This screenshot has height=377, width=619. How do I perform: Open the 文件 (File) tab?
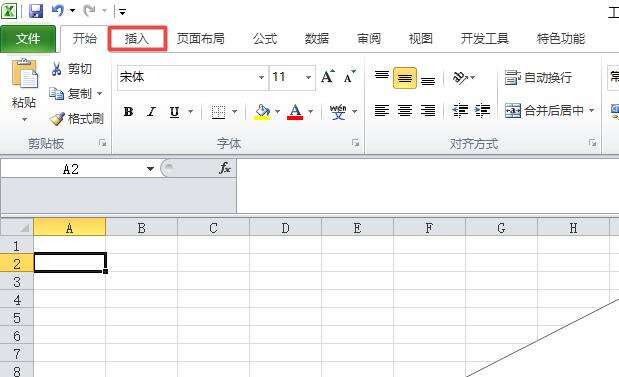tap(28, 39)
